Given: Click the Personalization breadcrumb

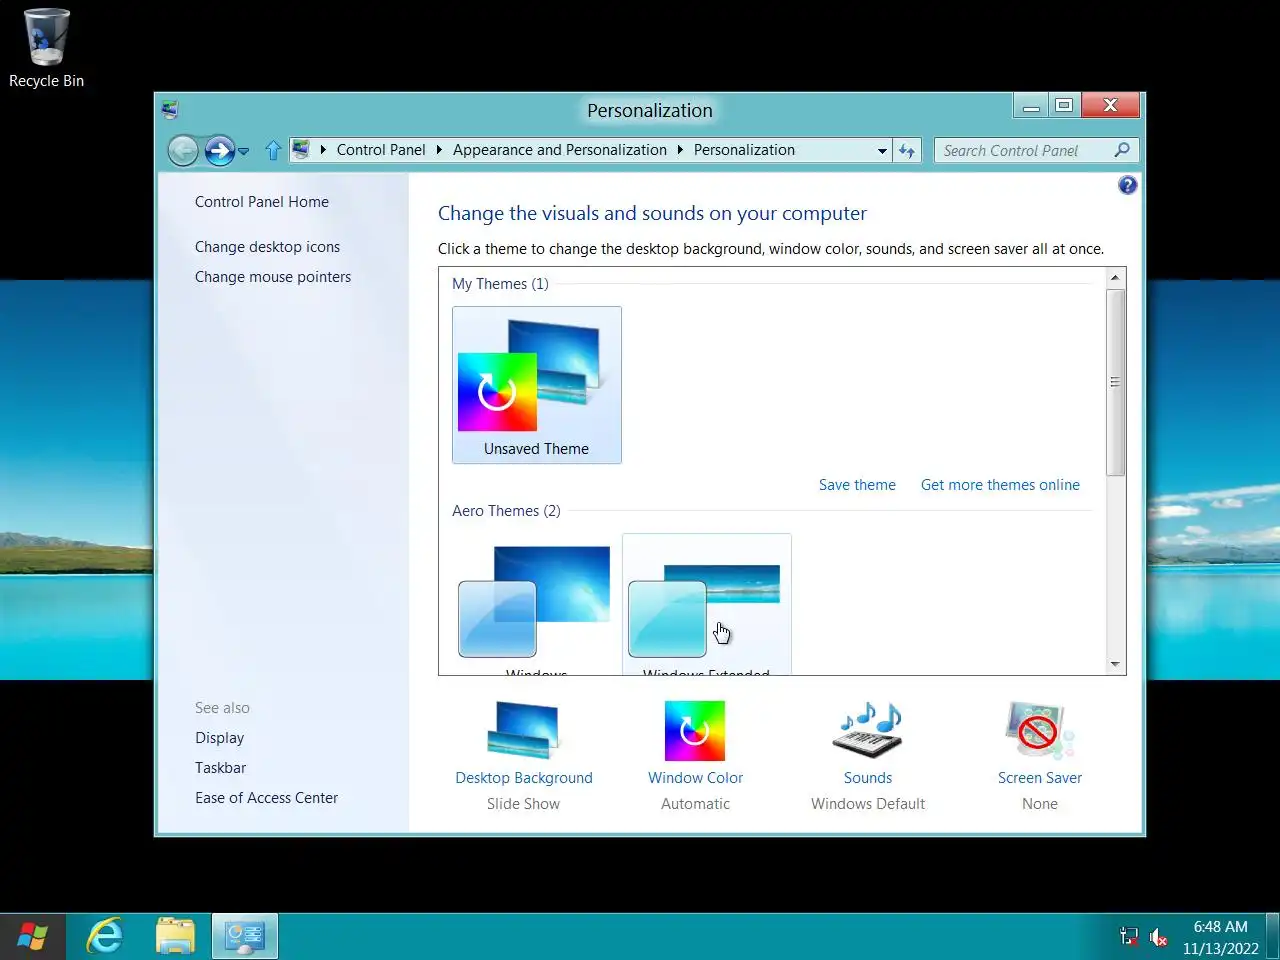Looking at the screenshot, I should pos(744,150).
